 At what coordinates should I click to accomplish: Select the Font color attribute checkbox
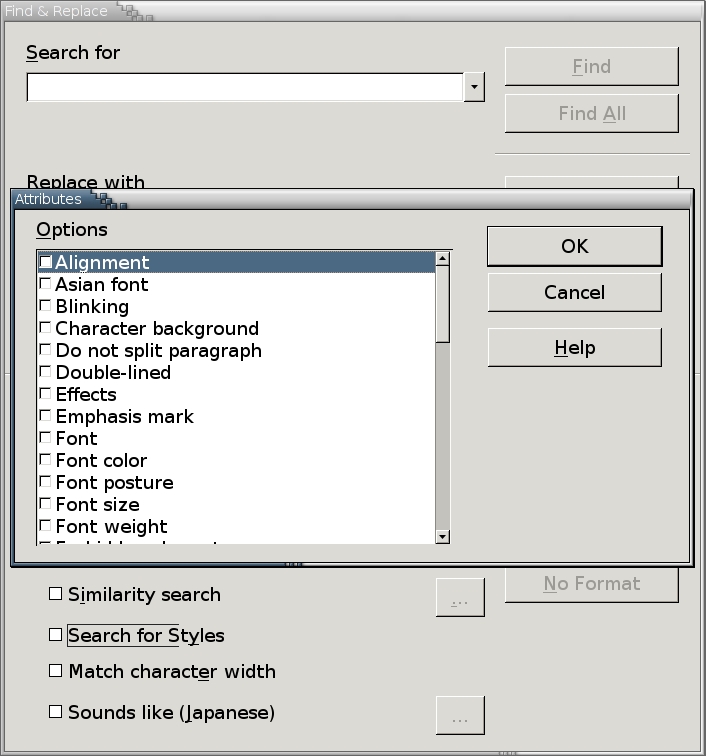[45, 460]
